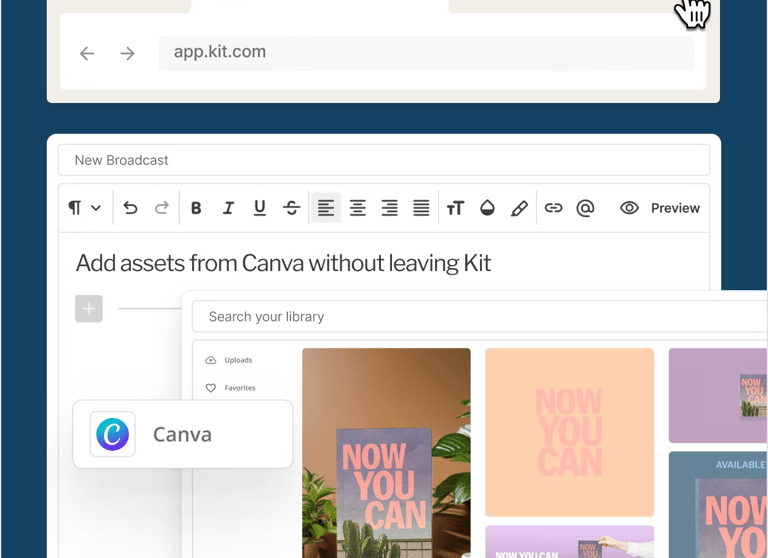Viewport: 768px width, 558px height.
Task: Select the lavender NOW YOU CAN banner thumbnail
Action: (x=569, y=542)
